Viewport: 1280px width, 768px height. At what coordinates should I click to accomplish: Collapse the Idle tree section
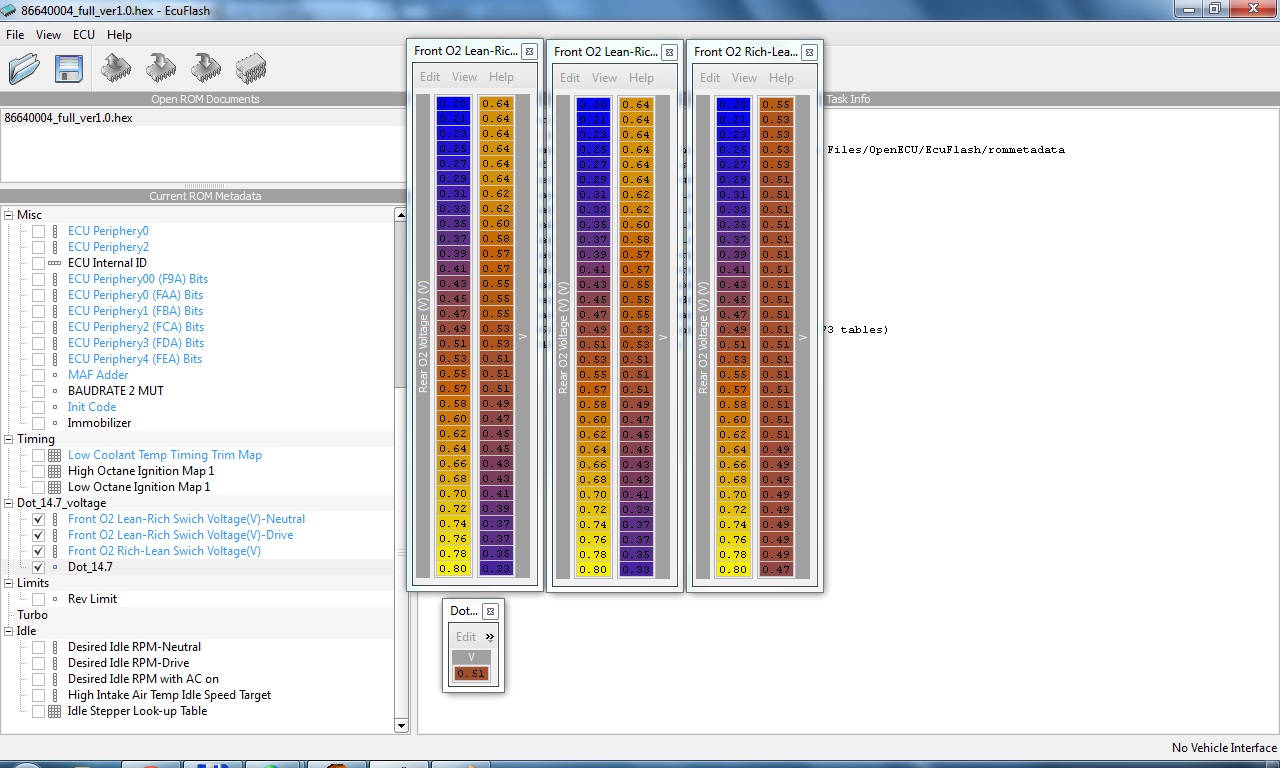(x=9, y=631)
